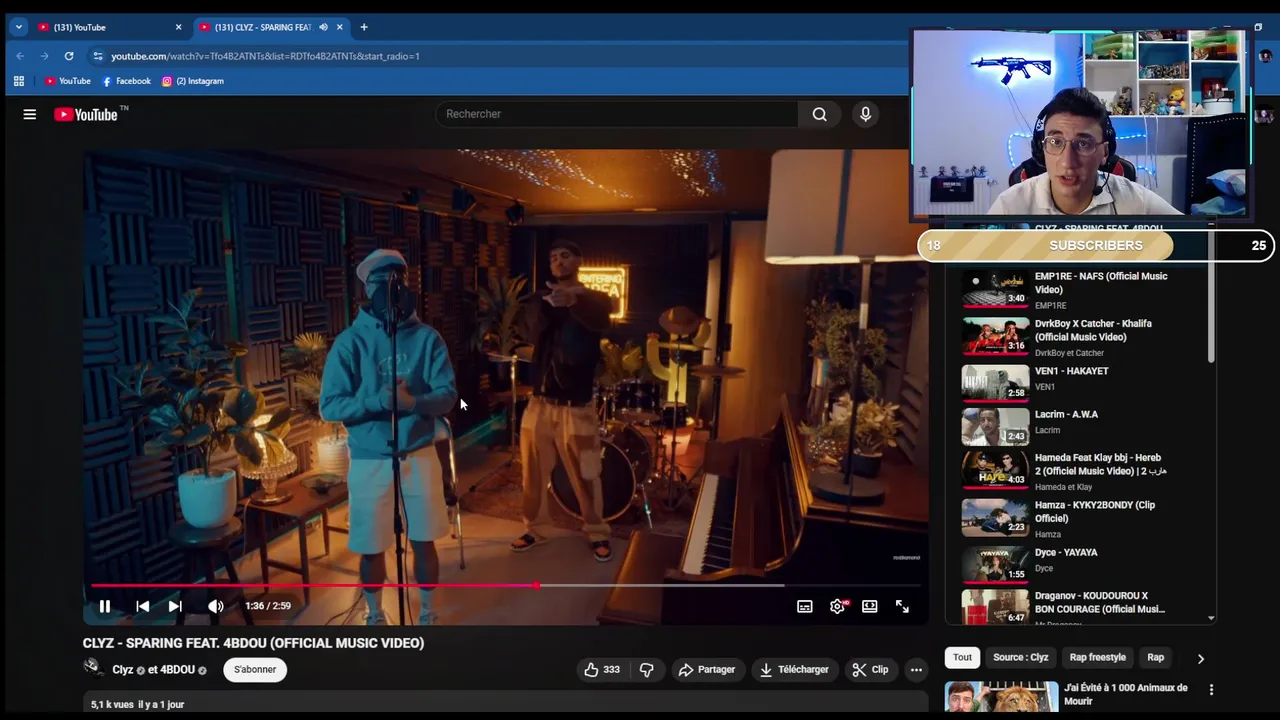The width and height of the screenshot is (1280, 720).
Task: Like the video with 333 likes
Action: [602, 670]
